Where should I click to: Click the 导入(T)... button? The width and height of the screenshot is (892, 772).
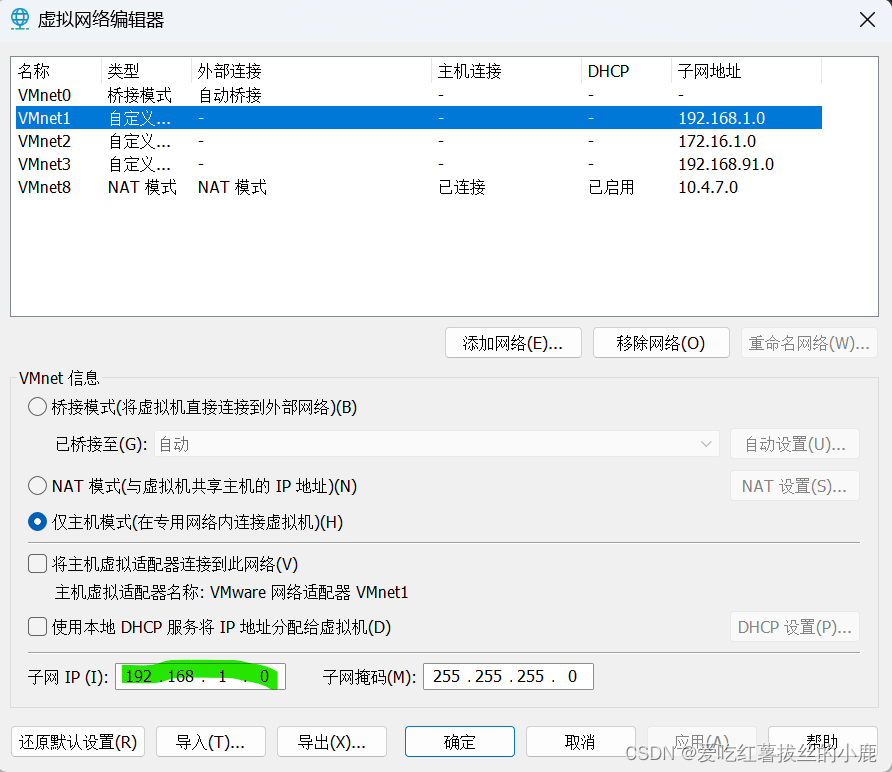click(210, 742)
